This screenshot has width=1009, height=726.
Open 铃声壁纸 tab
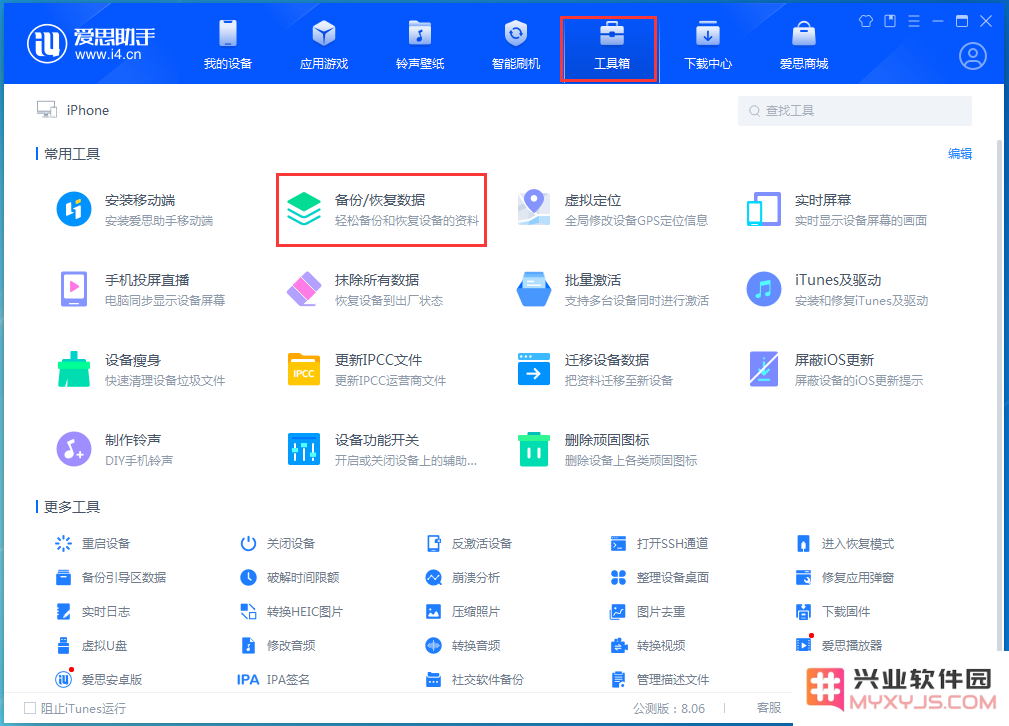pos(420,45)
